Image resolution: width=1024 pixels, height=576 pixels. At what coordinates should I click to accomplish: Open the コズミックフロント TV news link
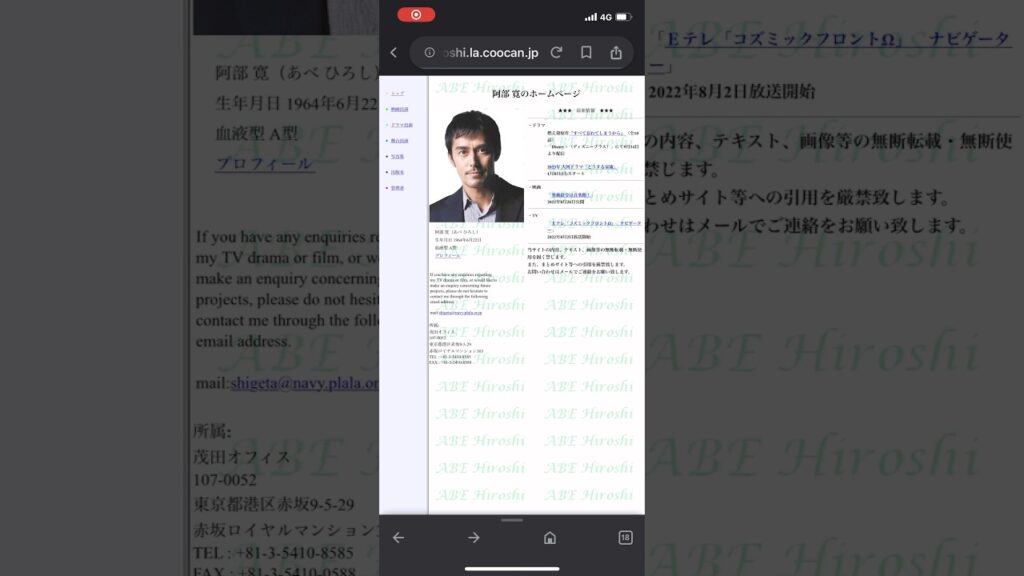point(594,223)
